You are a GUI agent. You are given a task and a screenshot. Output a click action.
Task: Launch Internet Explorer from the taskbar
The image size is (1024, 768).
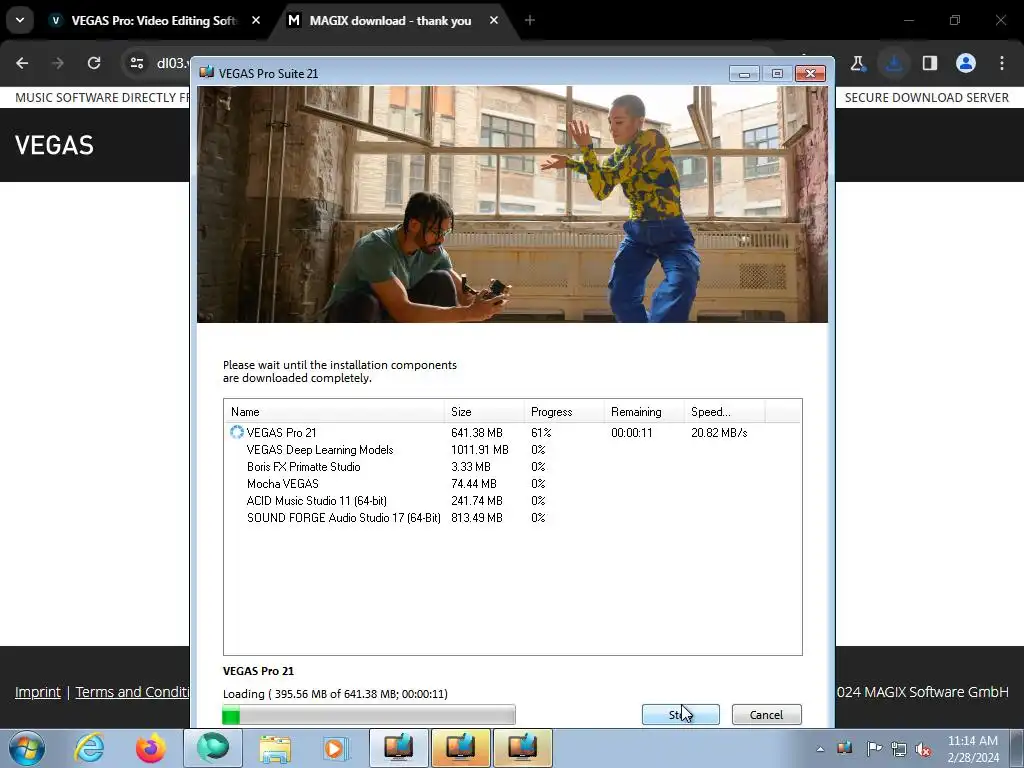89,748
